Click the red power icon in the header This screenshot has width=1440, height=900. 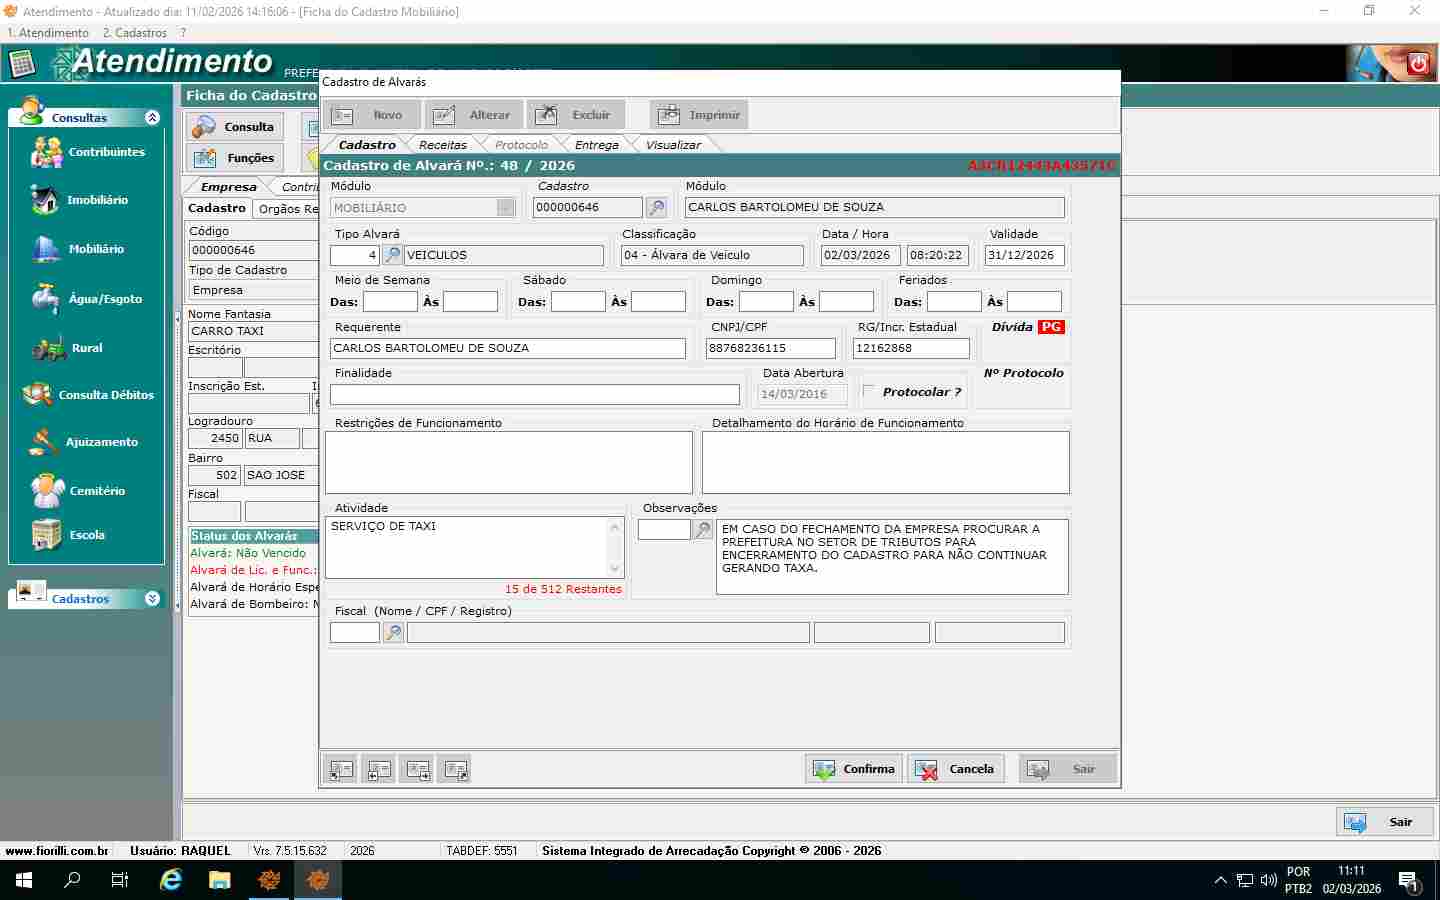click(1418, 64)
